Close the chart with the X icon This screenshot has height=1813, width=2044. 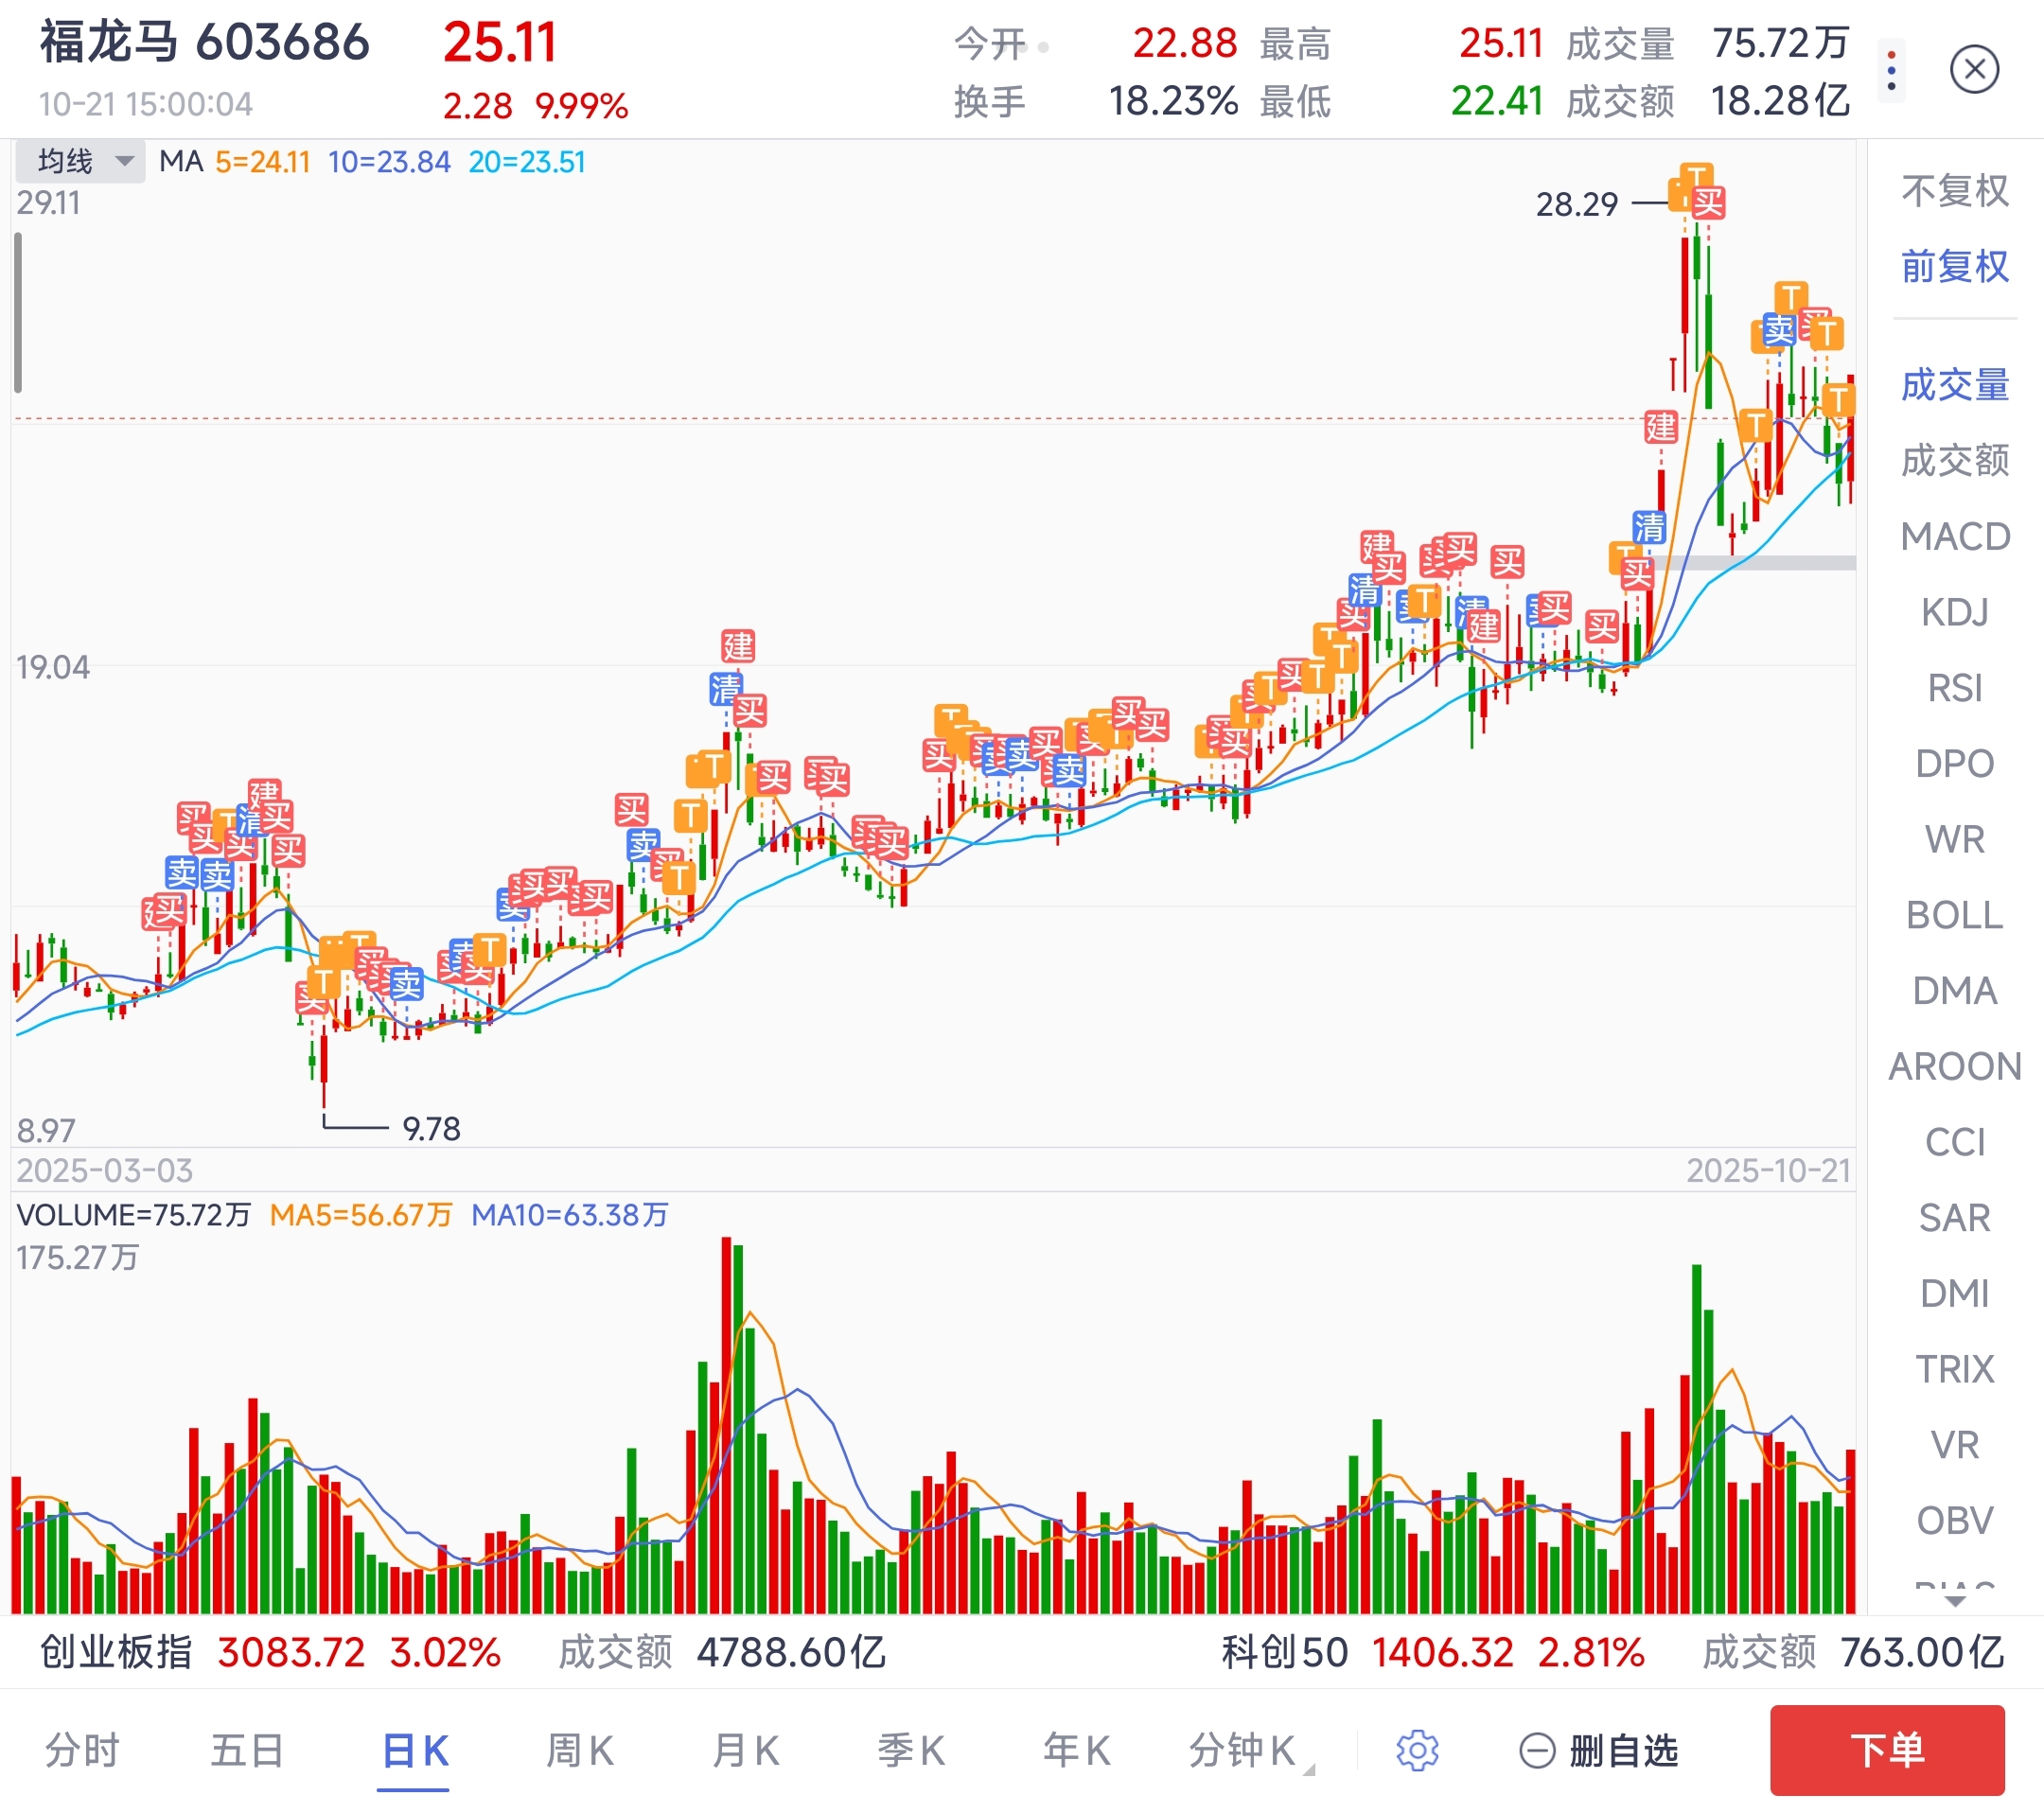click(x=1974, y=70)
